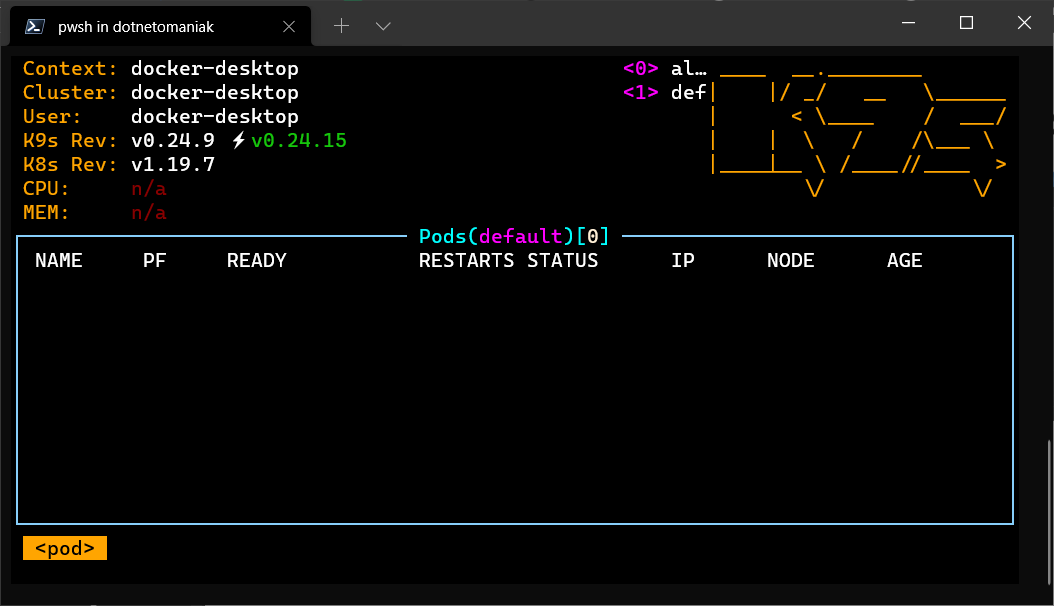Click the PF column header
This screenshot has width=1054, height=606.
point(155,261)
